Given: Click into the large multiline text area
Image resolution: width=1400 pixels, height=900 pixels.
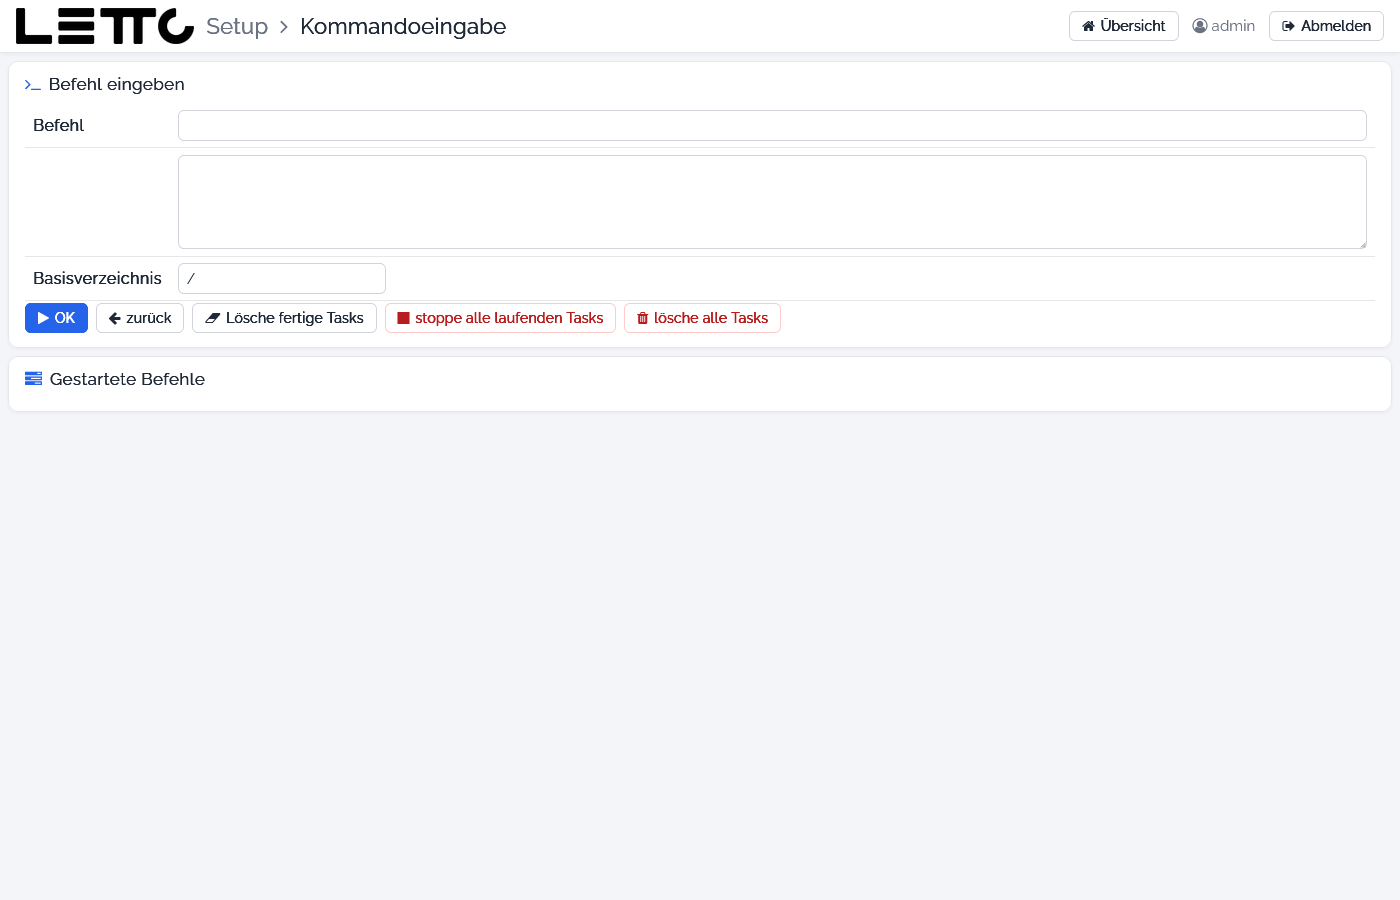Looking at the screenshot, I should 772,202.
